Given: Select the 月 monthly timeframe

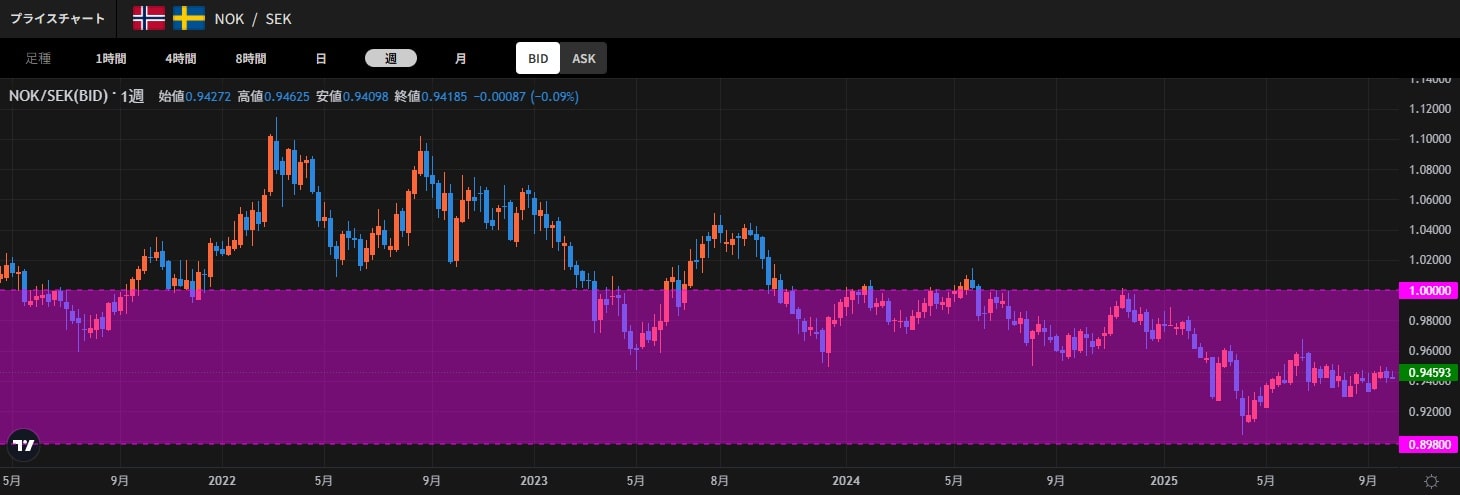Looking at the screenshot, I should (x=460, y=58).
